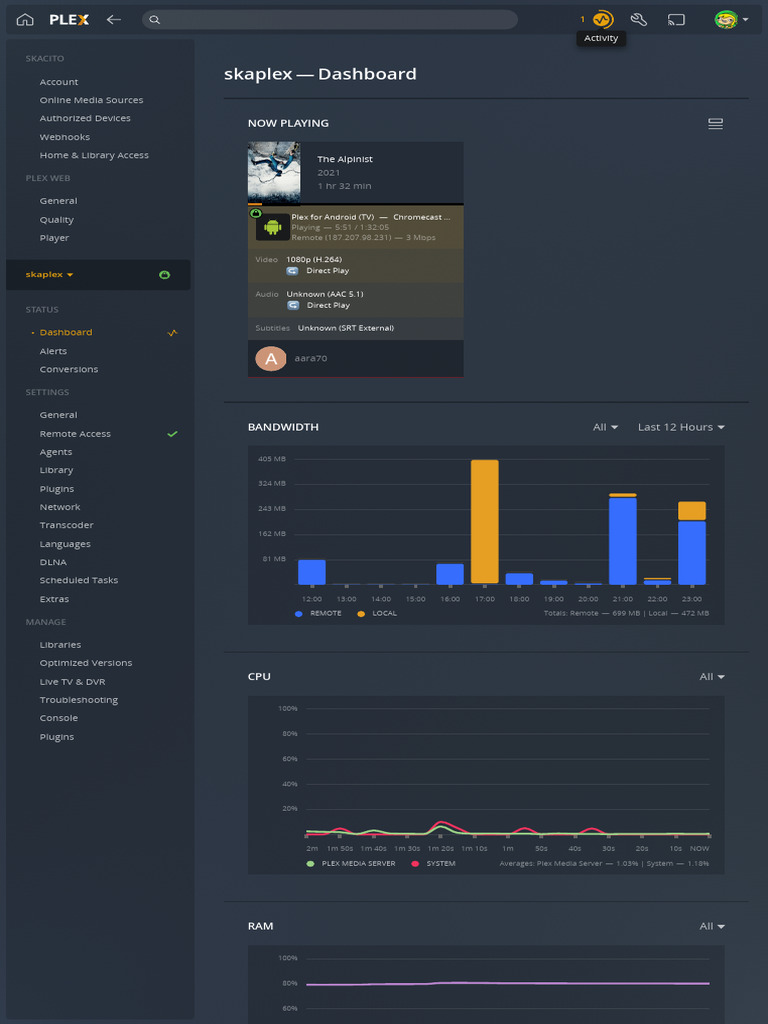
Task: Open Last 12 Hours range dropdown
Action: click(681, 427)
